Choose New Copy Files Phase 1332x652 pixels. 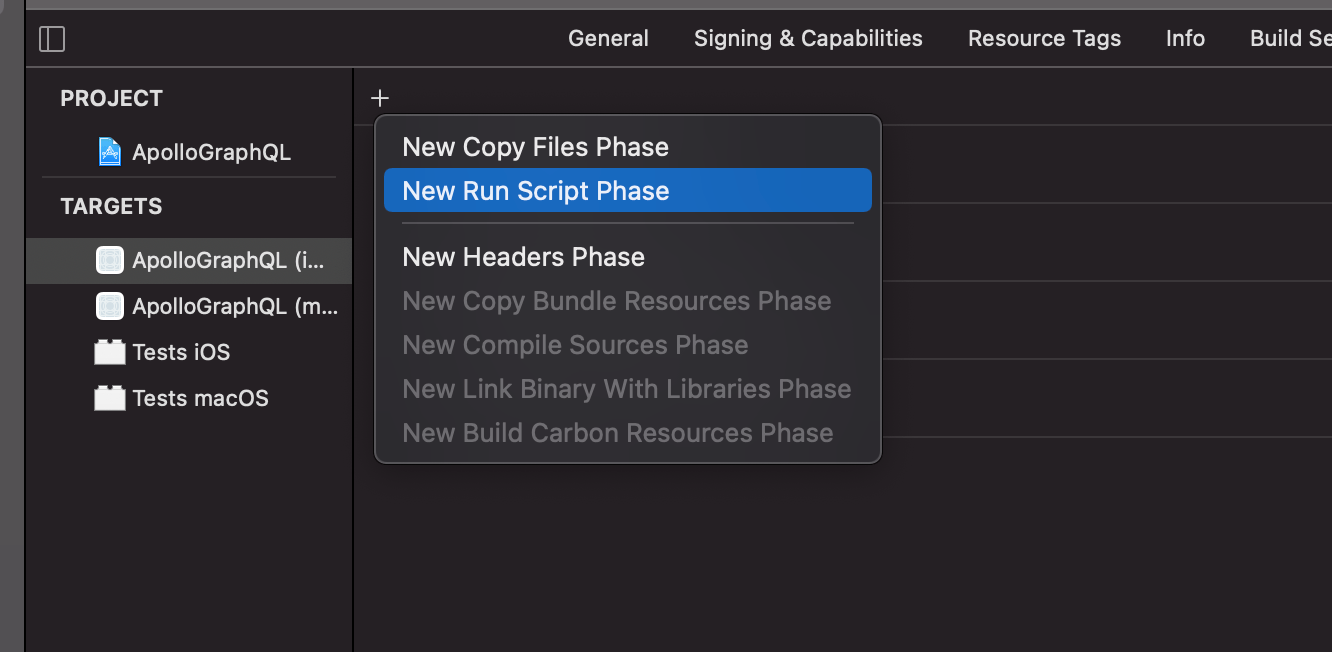pos(535,147)
